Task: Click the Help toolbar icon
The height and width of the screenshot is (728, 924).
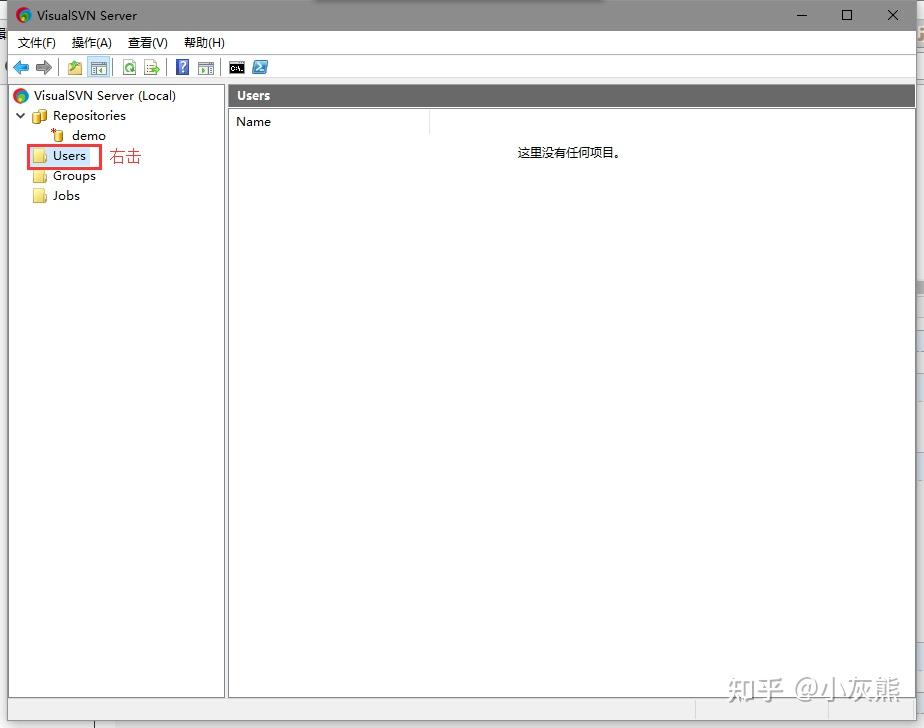Action: [x=182, y=67]
